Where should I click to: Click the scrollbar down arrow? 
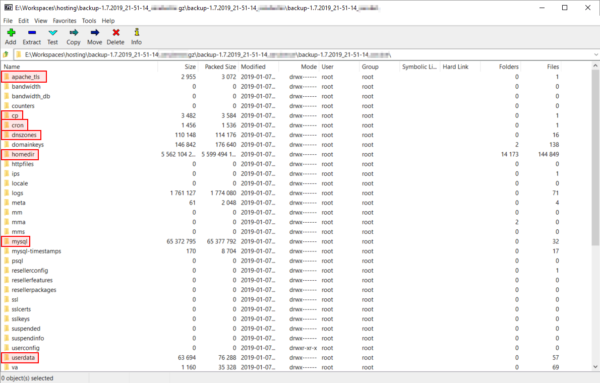pyautogui.click(x=595, y=367)
